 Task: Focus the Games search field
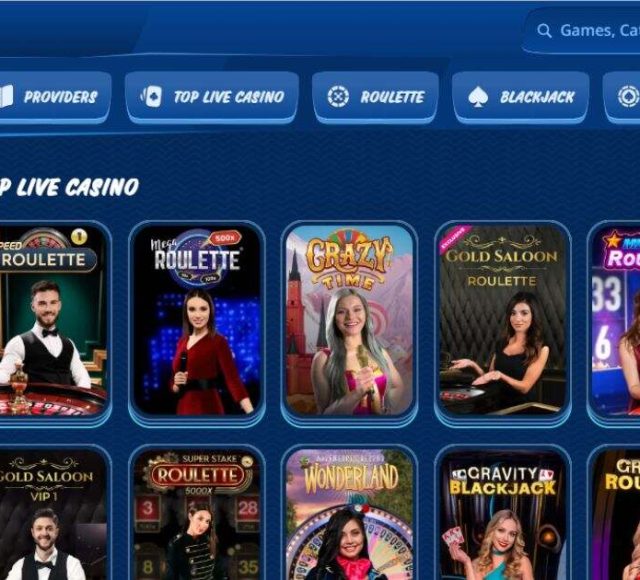click(583, 31)
